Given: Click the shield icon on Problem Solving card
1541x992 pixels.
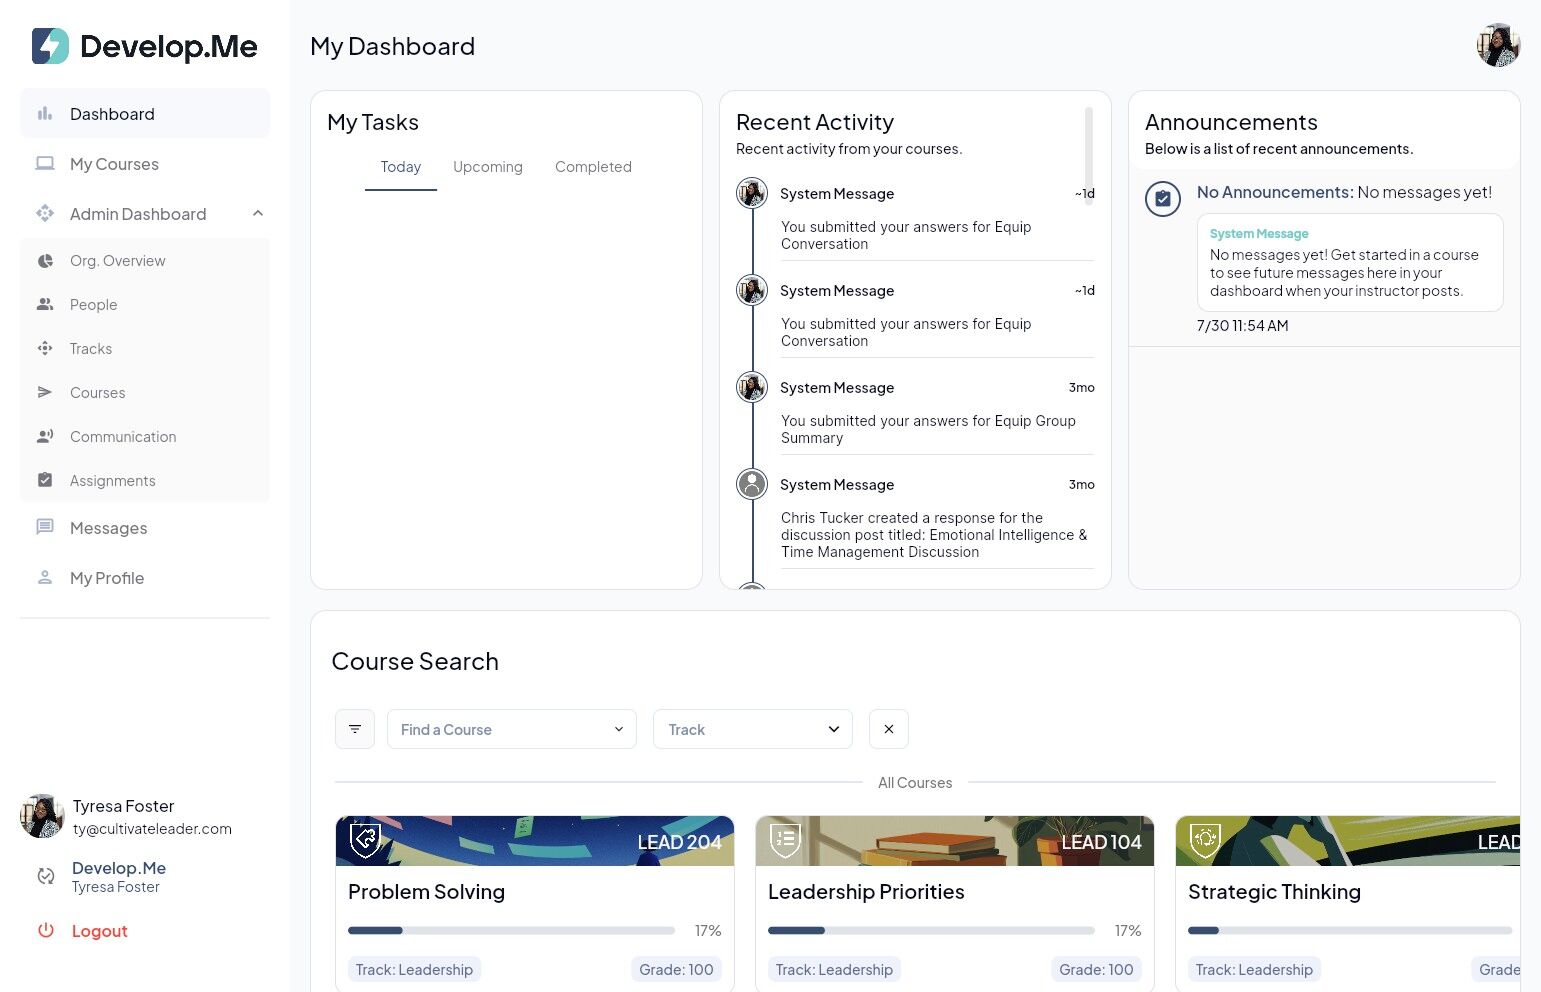Looking at the screenshot, I should [x=366, y=840].
